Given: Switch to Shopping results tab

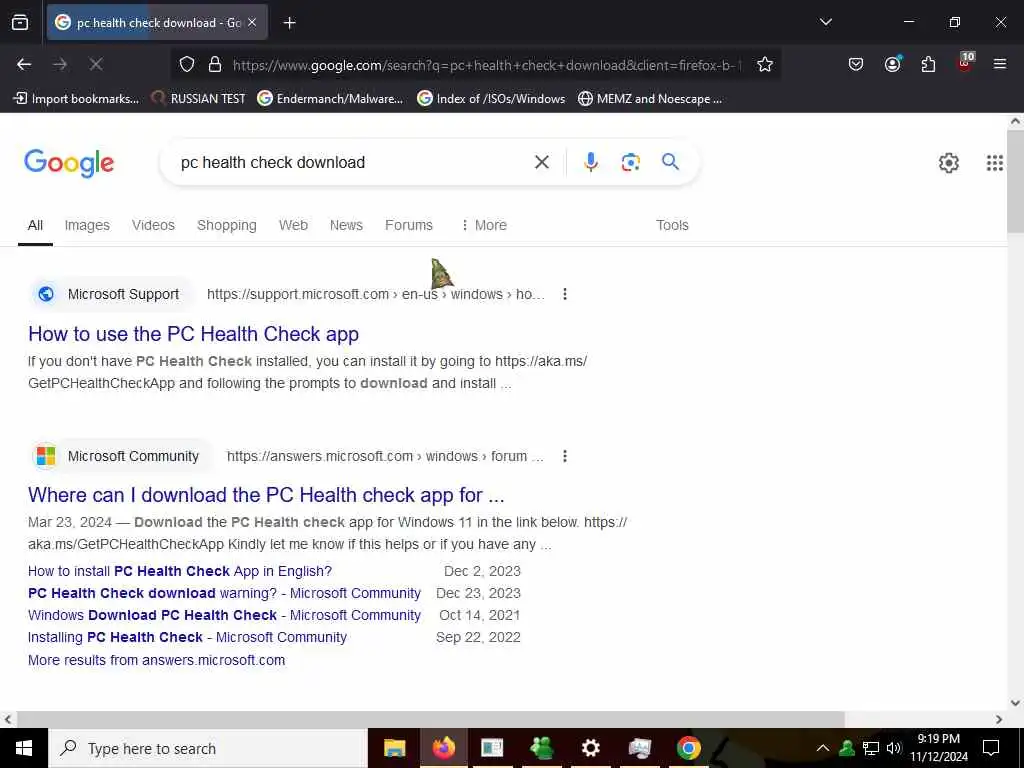Looking at the screenshot, I should pos(227,225).
